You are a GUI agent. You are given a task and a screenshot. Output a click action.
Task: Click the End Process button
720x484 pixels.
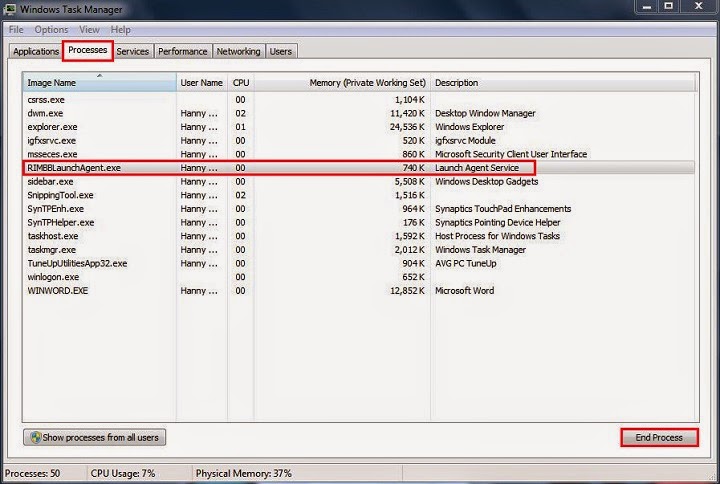[x=659, y=438]
